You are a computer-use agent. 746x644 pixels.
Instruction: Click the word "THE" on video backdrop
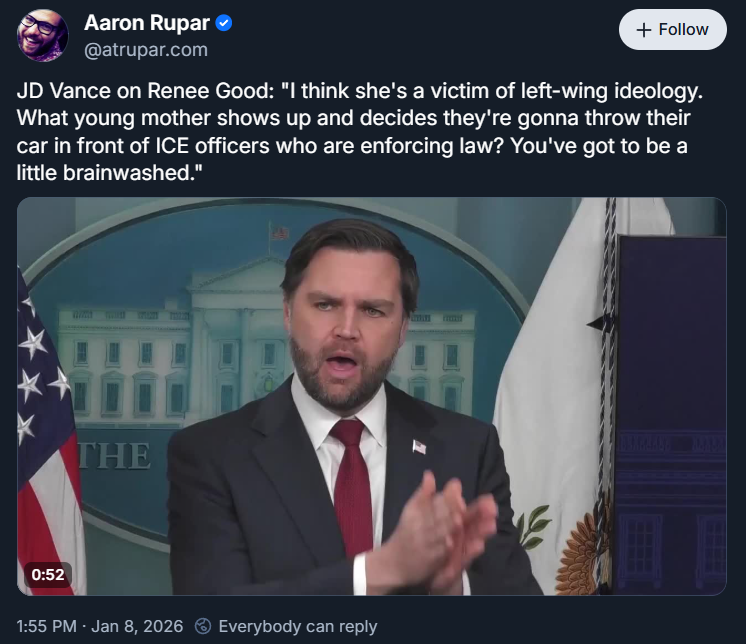[x=119, y=457]
